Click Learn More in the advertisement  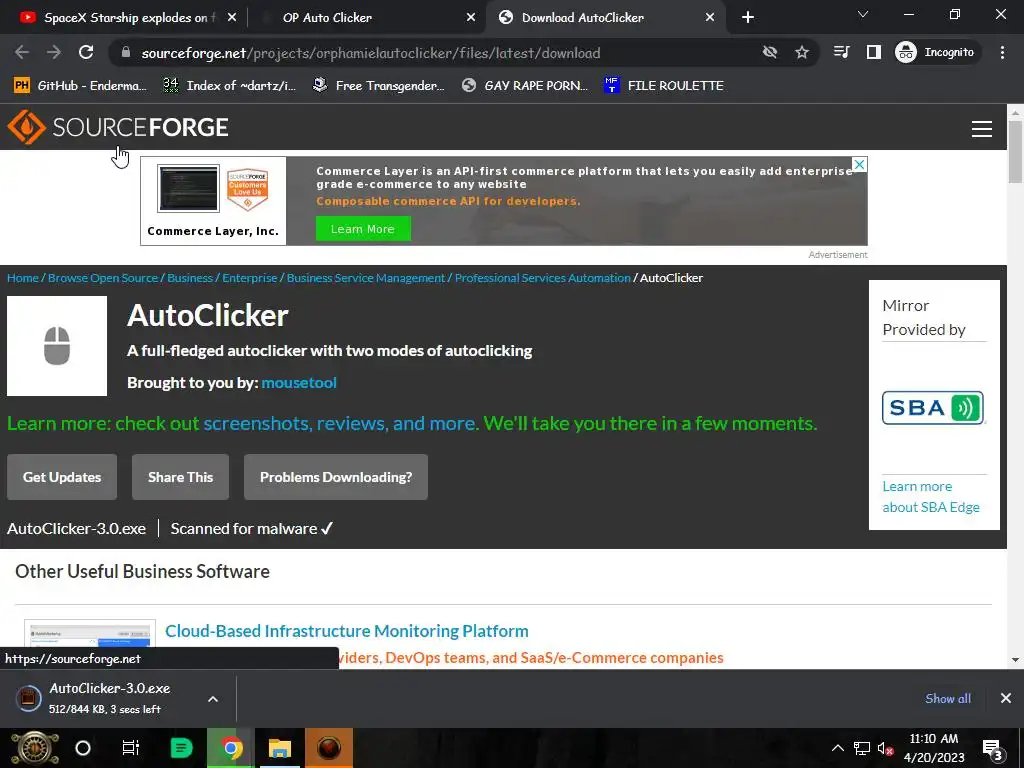(x=363, y=229)
